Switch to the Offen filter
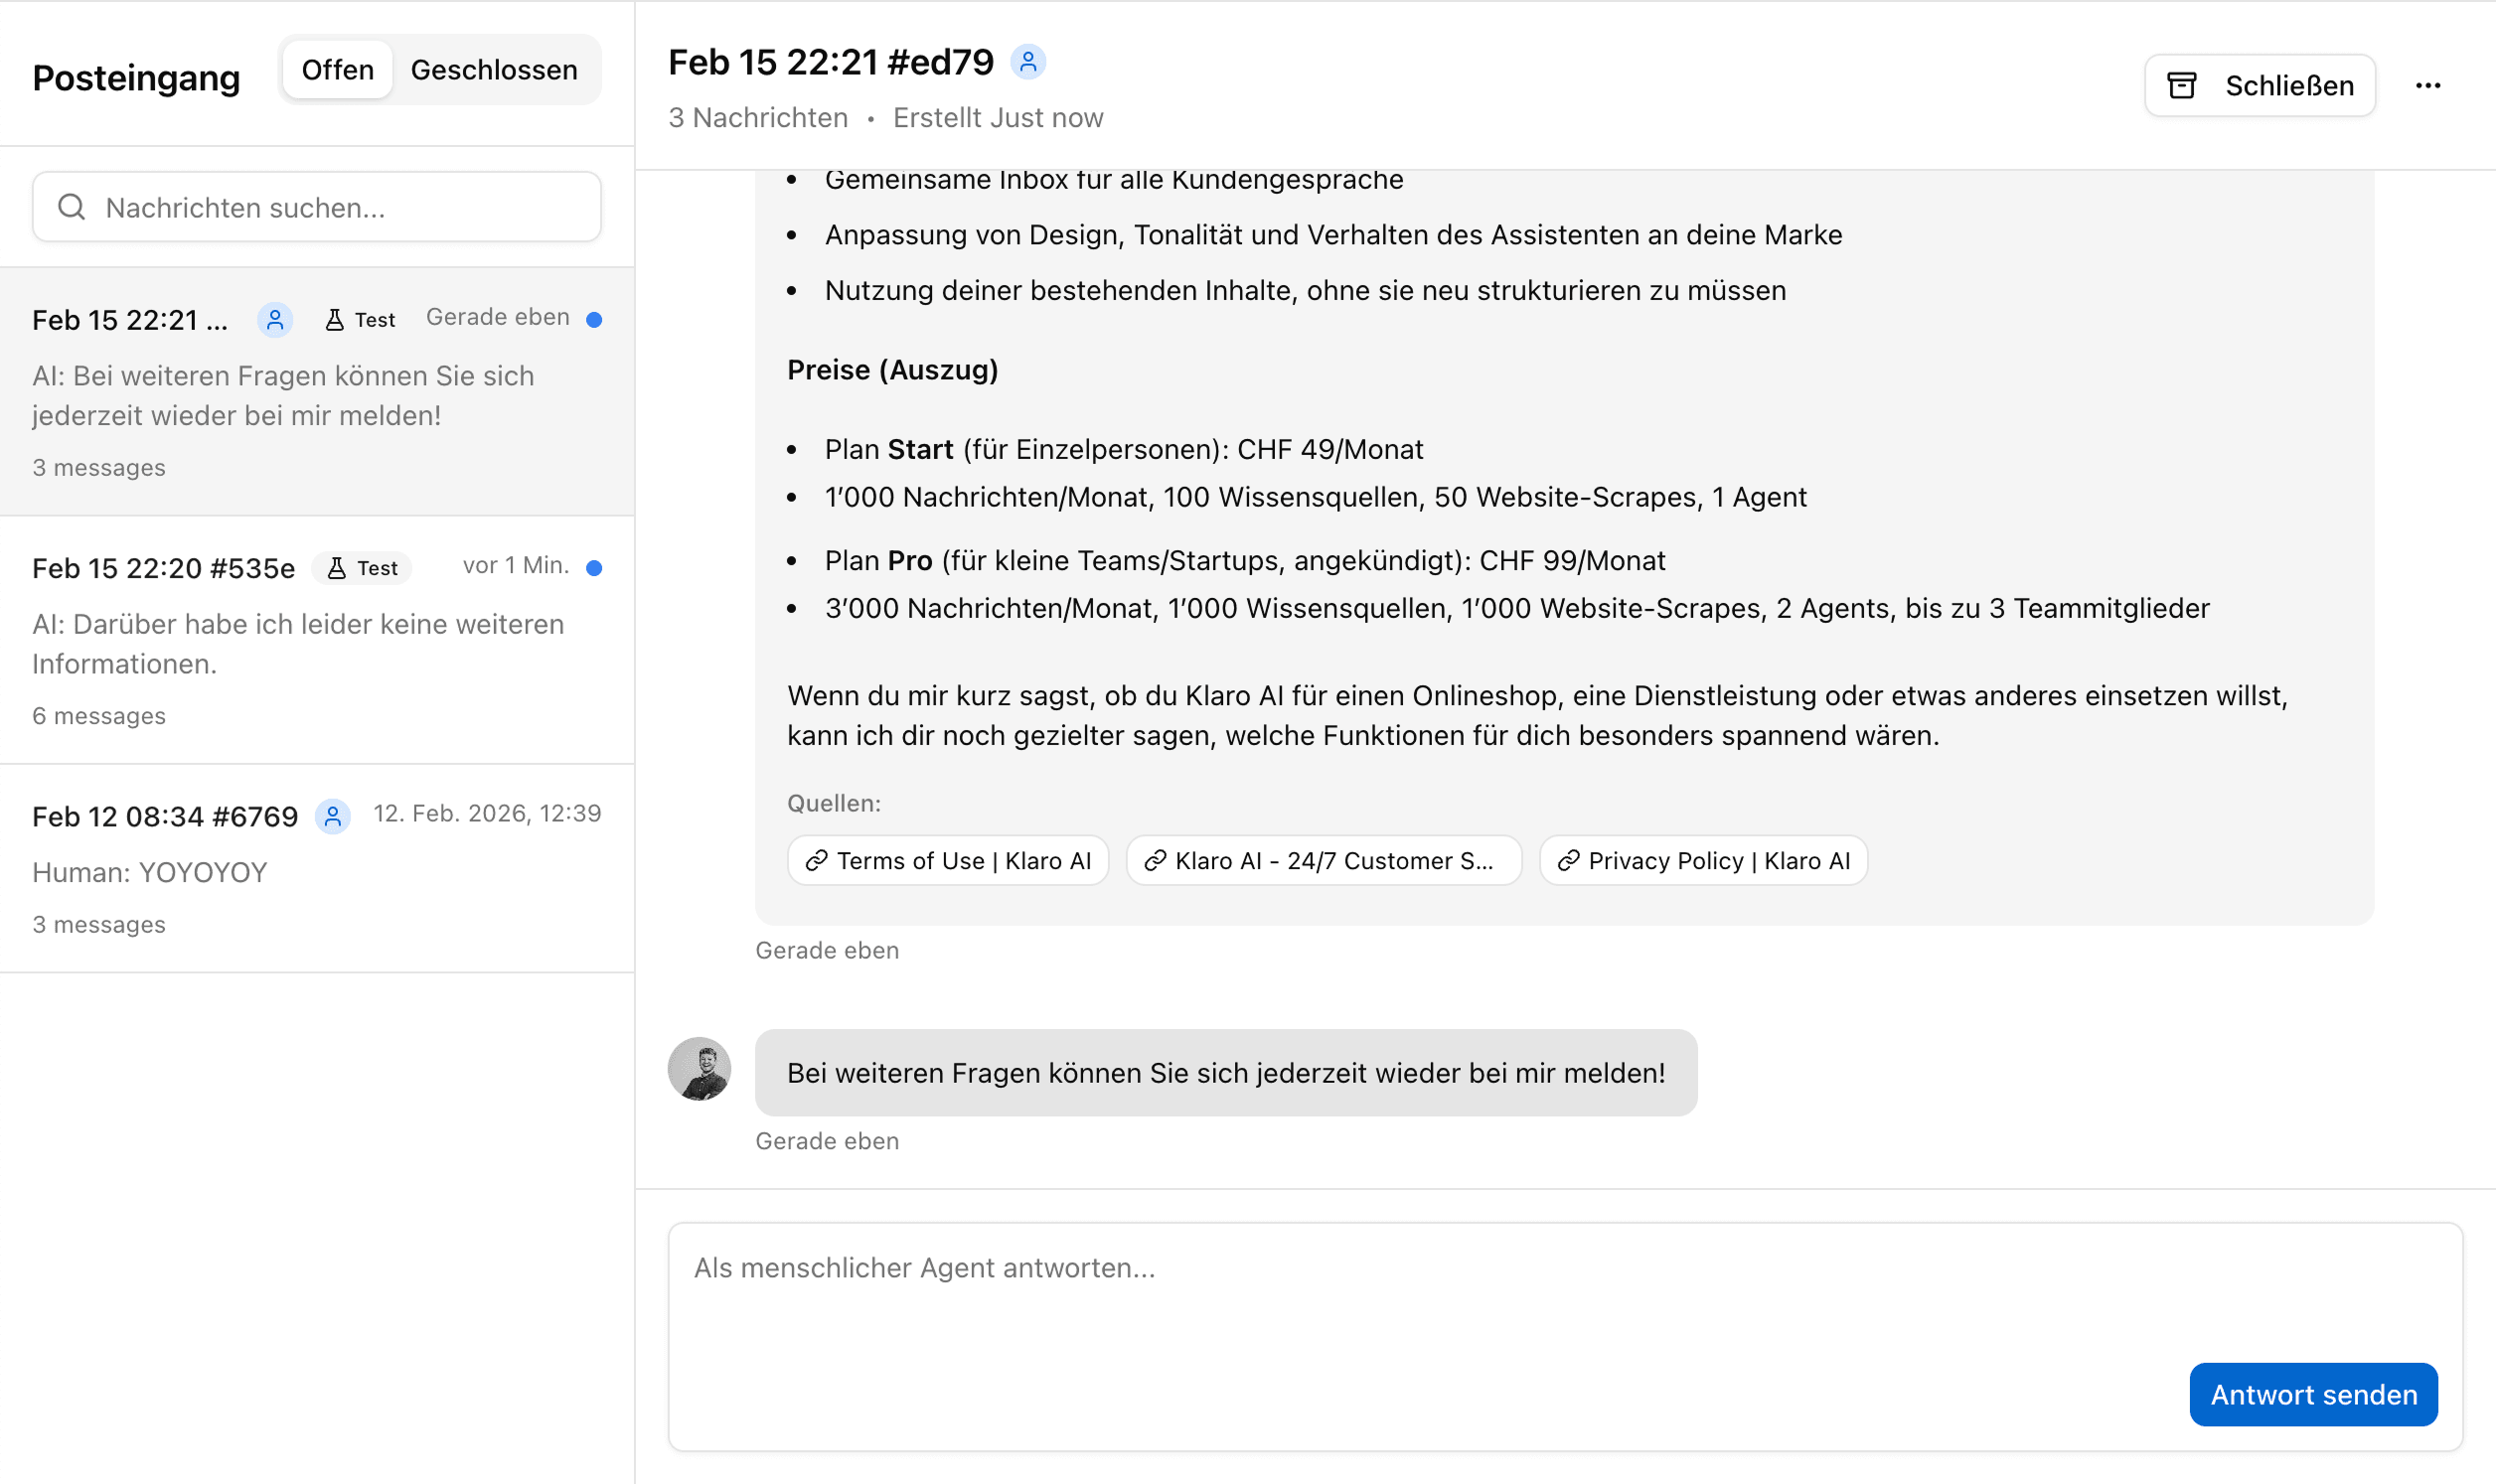This screenshot has width=2496, height=1484. coord(338,69)
